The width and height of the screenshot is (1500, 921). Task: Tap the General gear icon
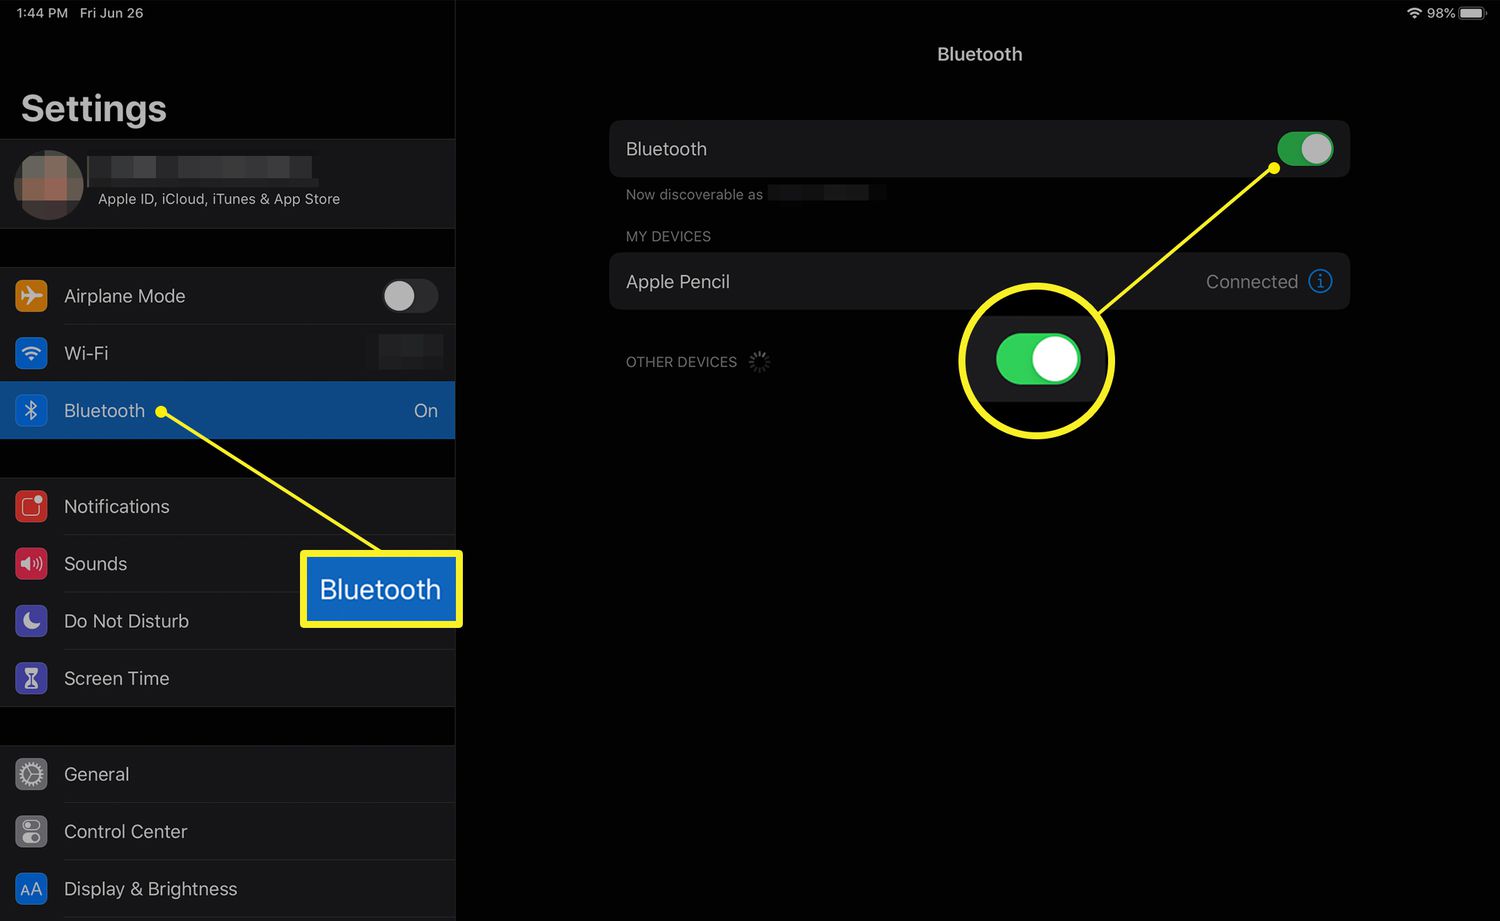click(x=31, y=774)
